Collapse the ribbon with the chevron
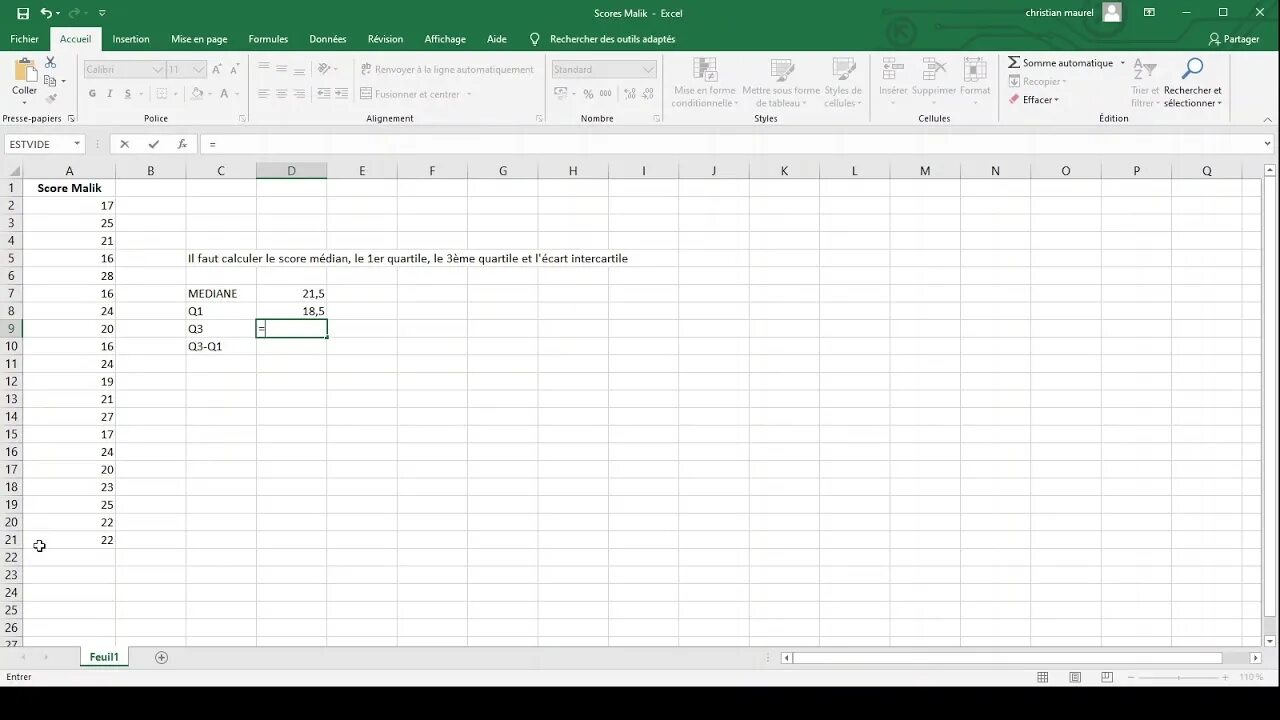 1269,118
